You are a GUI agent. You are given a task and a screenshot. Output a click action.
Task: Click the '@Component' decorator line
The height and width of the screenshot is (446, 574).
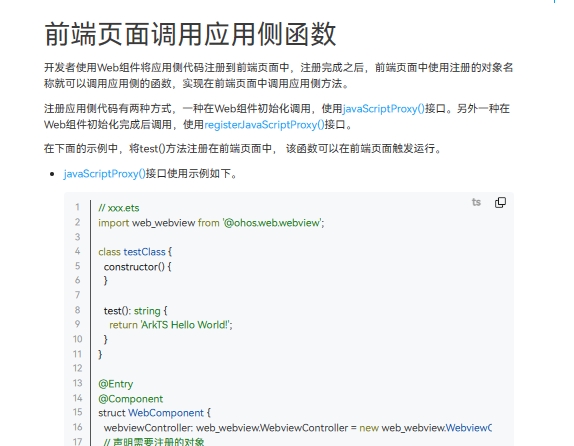(131, 399)
